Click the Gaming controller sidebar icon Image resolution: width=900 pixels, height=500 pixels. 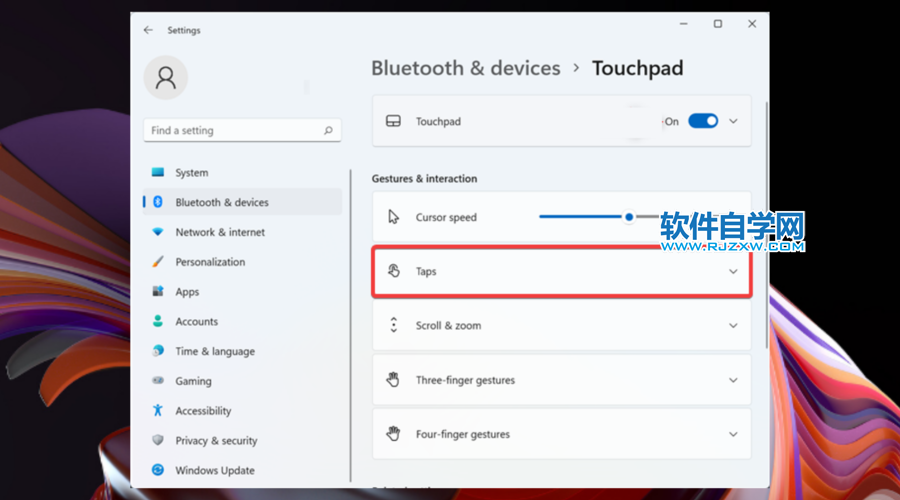click(158, 381)
